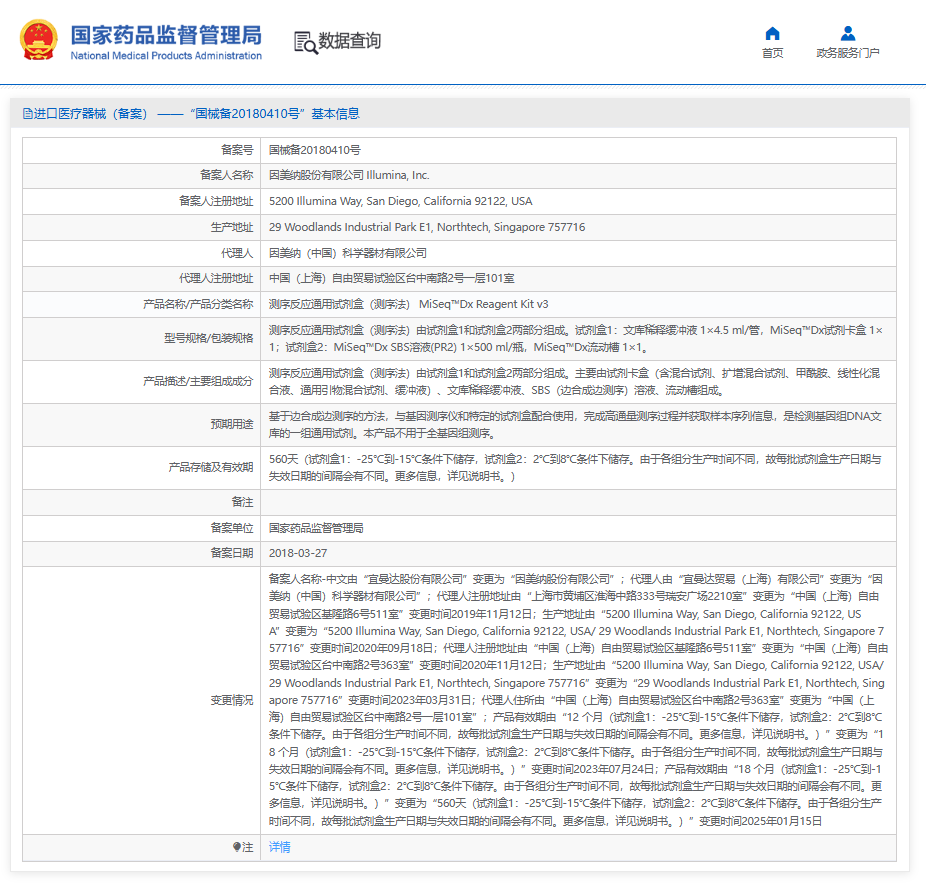Click the 型号规格/包装规格 row label
This screenshot has width=926, height=883.
point(208,338)
